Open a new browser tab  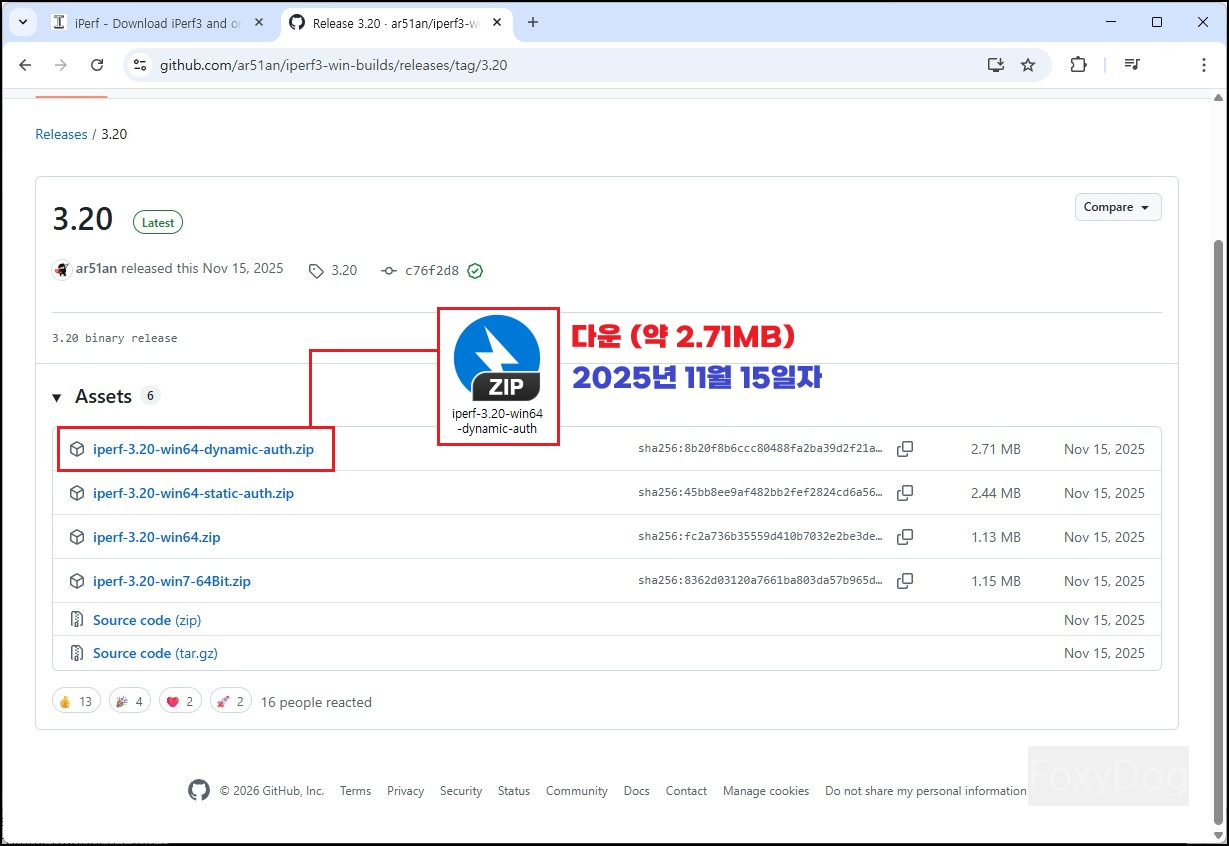pos(533,22)
